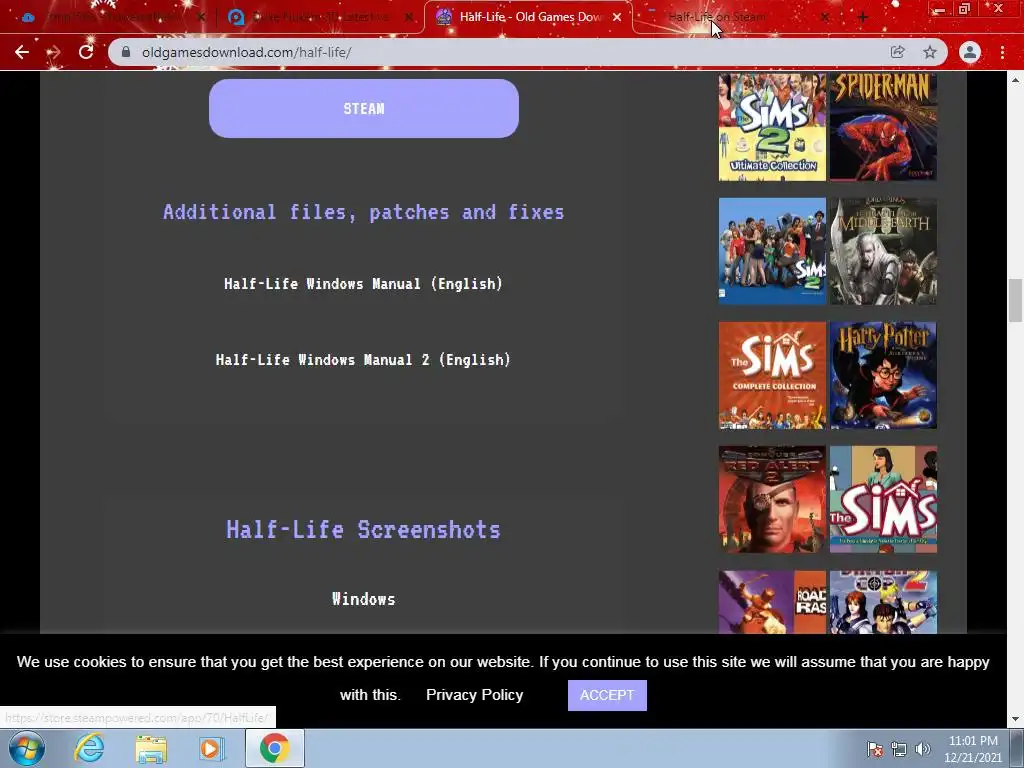Click the Chrome taskbar icon

[274, 748]
